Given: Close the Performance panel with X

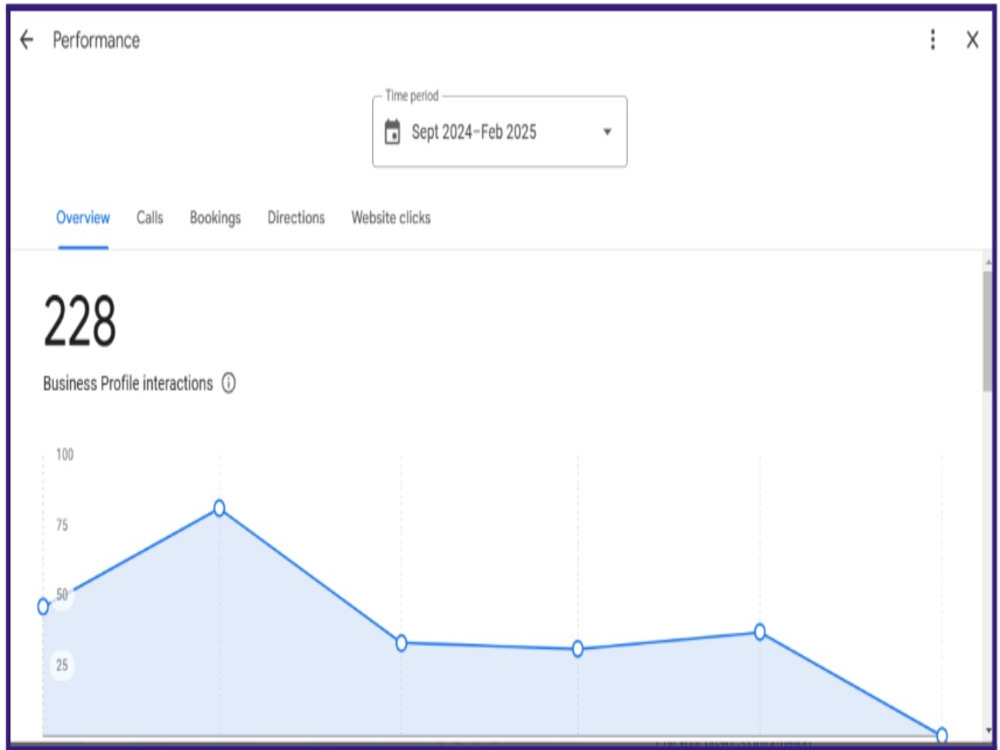Looking at the screenshot, I should click(x=972, y=40).
